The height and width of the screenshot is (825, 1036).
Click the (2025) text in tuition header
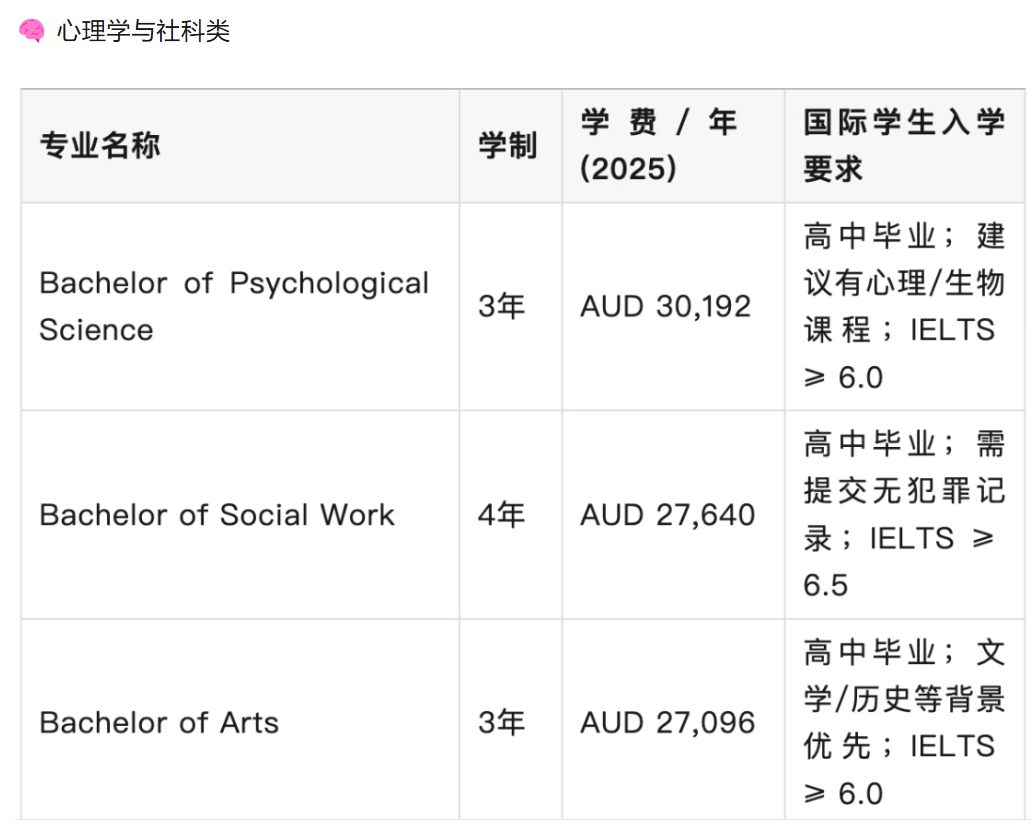click(x=629, y=169)
